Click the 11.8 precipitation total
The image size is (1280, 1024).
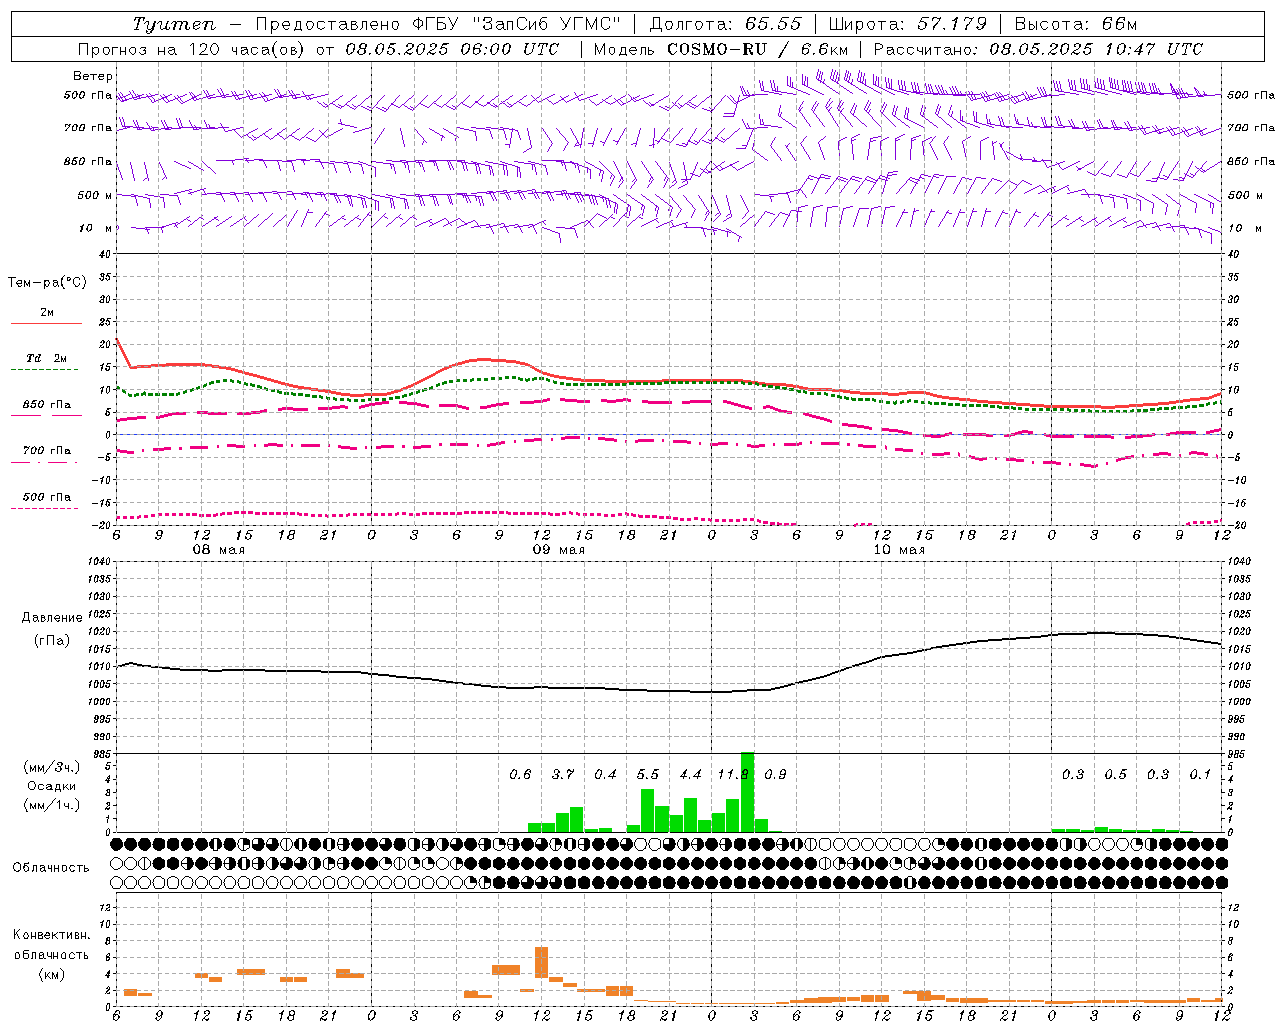point(733,775)
